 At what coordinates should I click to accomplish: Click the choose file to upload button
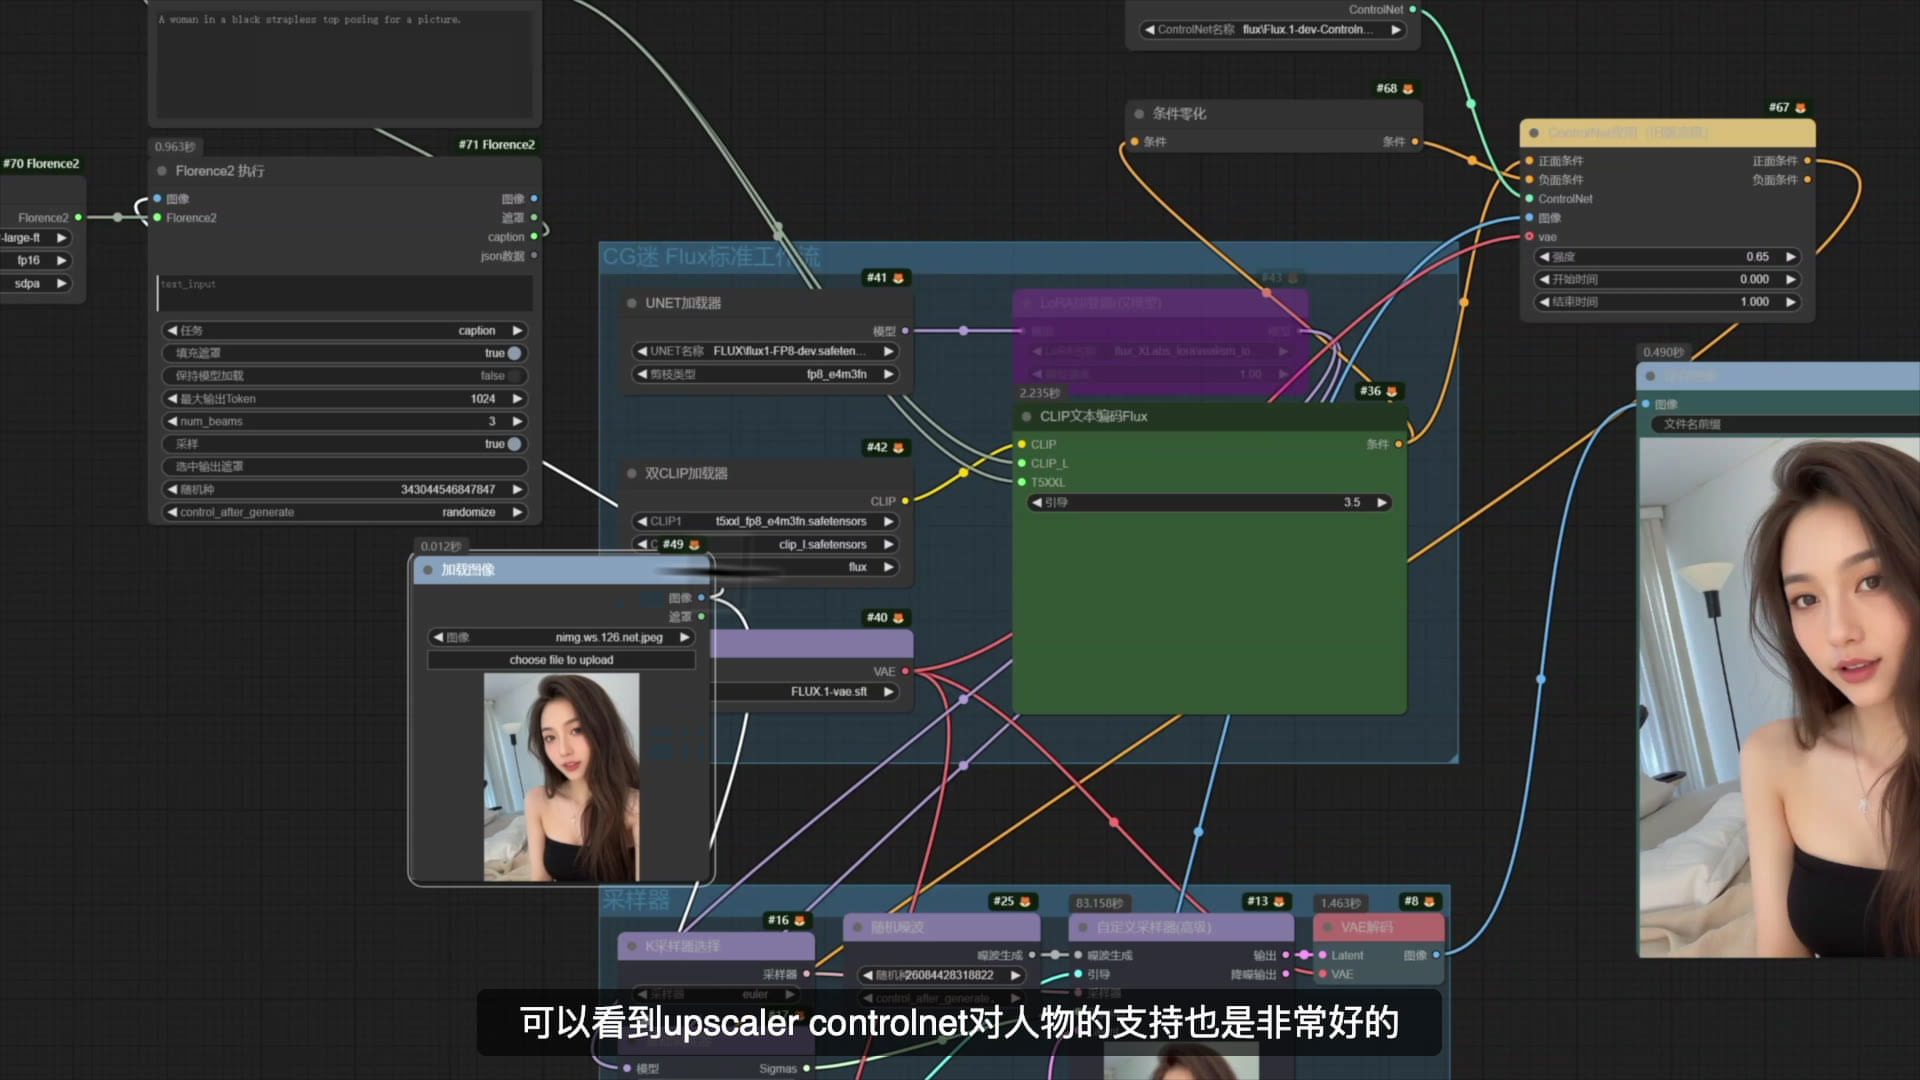coord(561,660)
